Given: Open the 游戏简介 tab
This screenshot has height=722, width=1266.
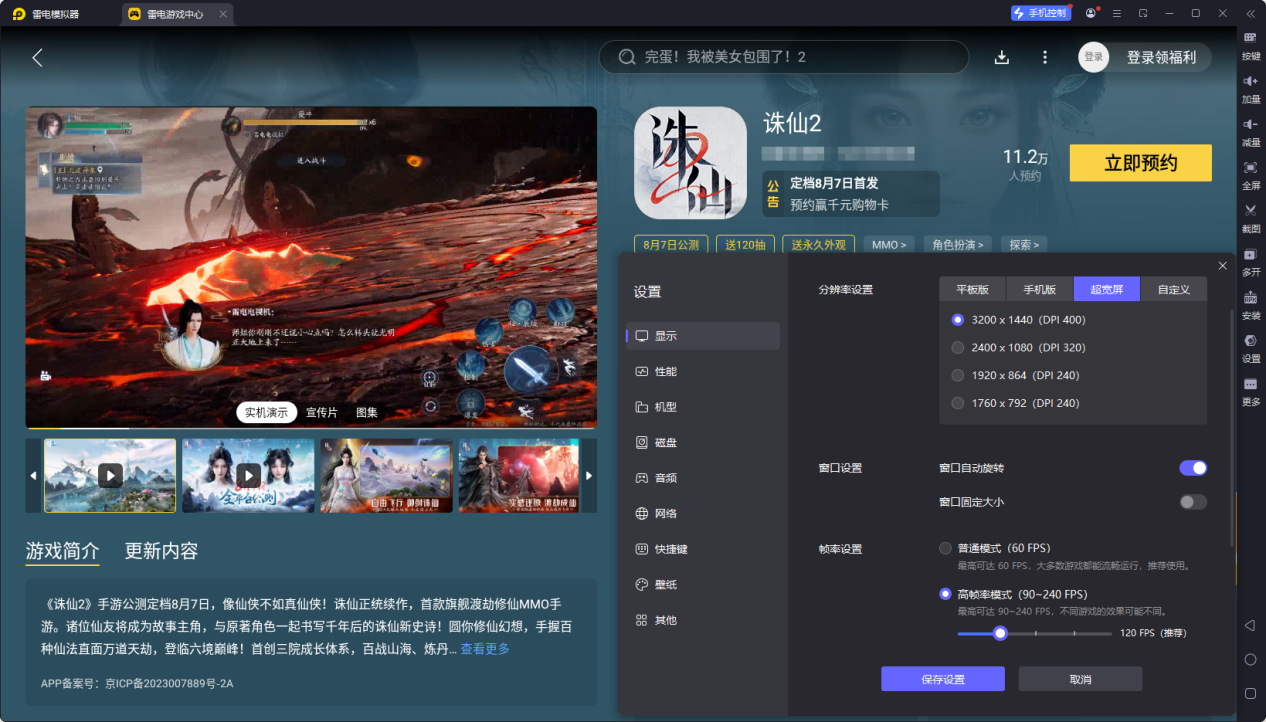Looking at the screenshot, I should pyautogui.click(x=63, y=551).
